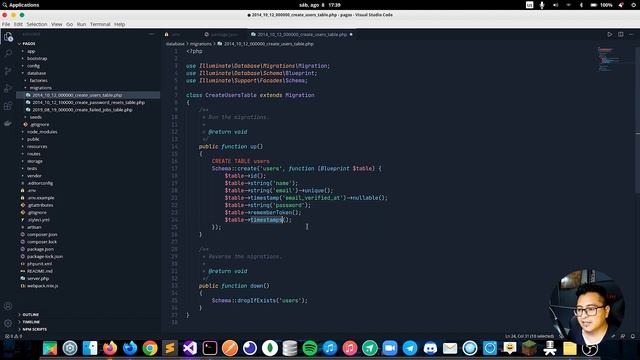Open the Source Control view
Image resolution: width=640 pixels, height=360 pixels.
[x=8, y=71]
